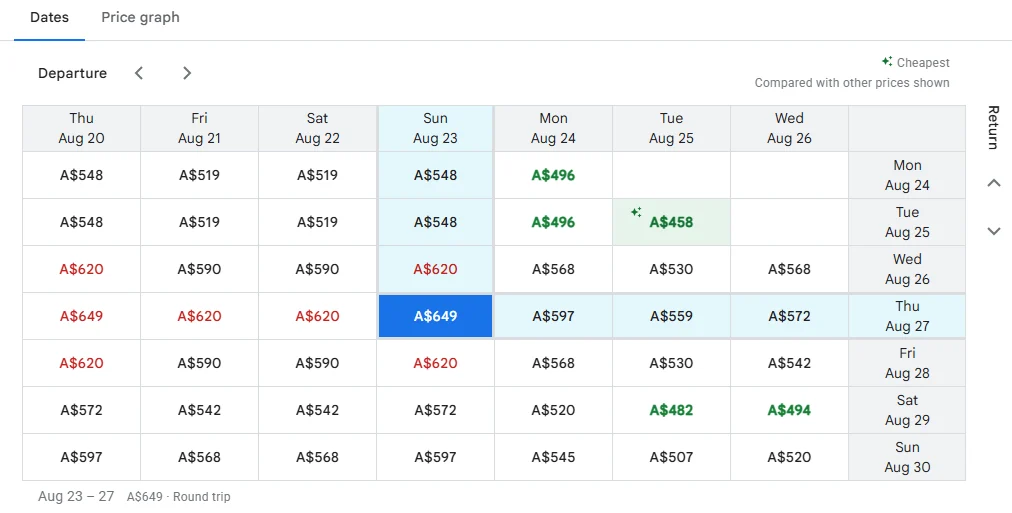Click Thu Aug 20 departure column header
Screen dimensions: 1012x513
[81, 128]
